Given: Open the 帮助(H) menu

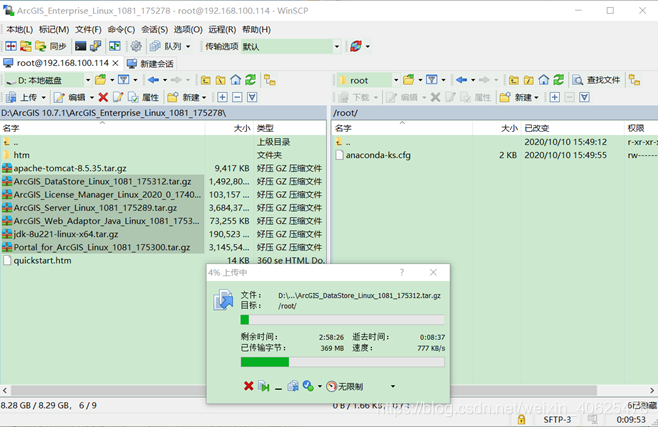Looking at the screenshot, I should (256, 29).
